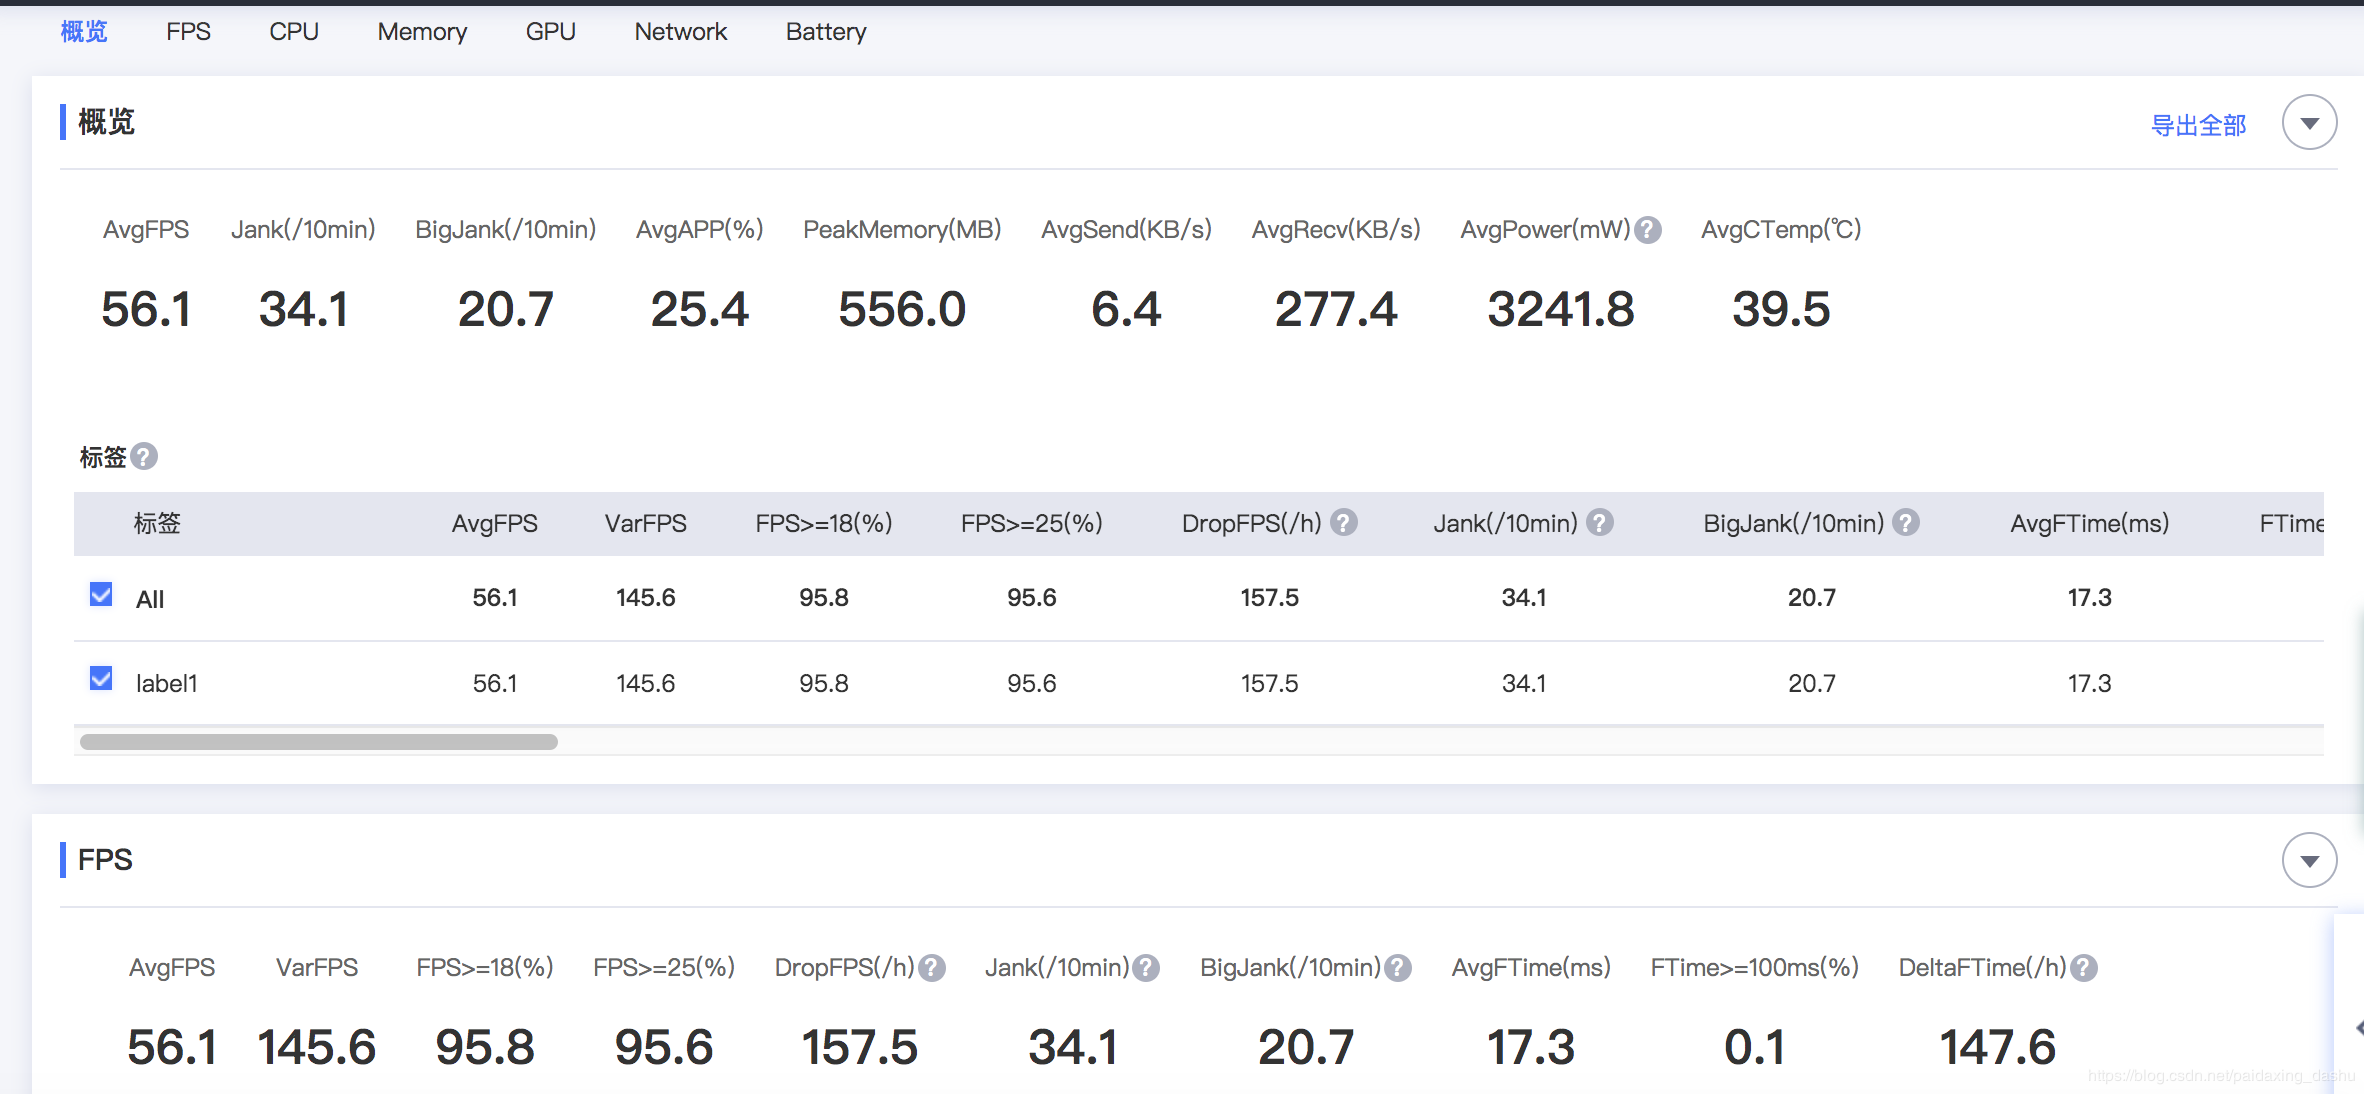Uncheck the All row checkbox
The height and width of the screenshot is (1094, 2364).
pos(101,595)
